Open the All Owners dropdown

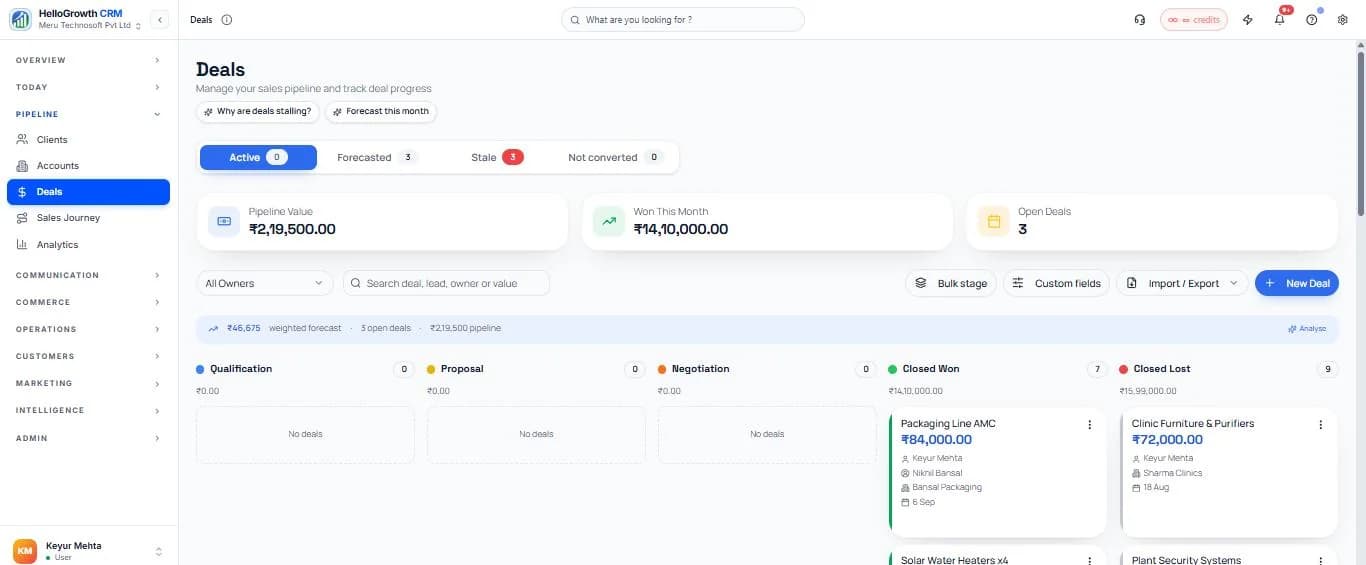point(264,283)
